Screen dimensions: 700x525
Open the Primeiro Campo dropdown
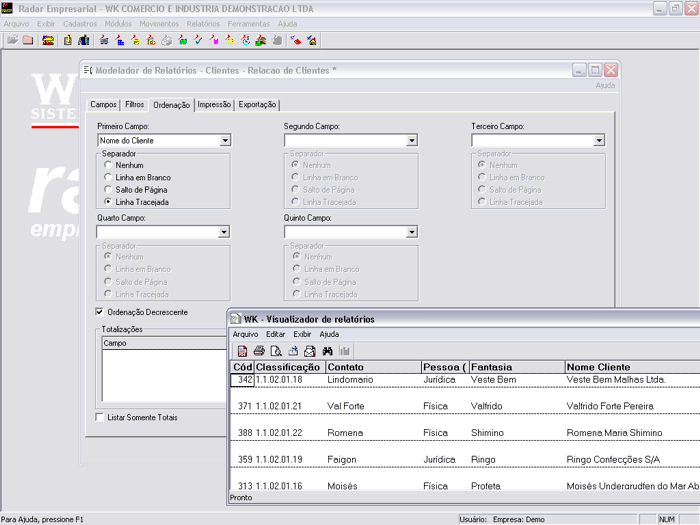225,141
